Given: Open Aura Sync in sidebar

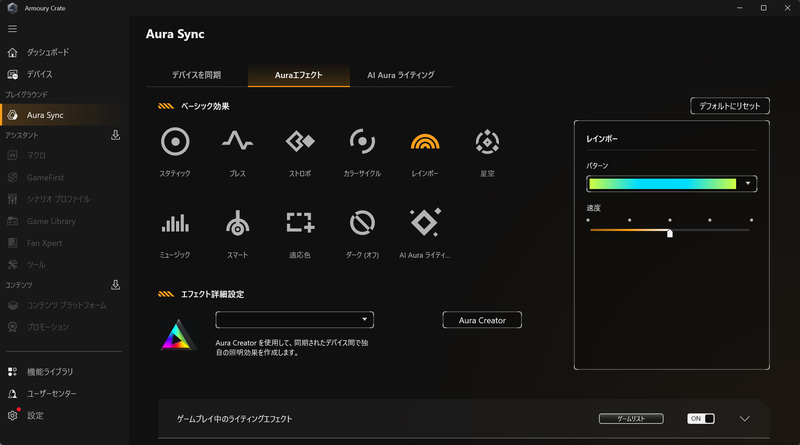Looking at the screenshot, I should point(61,115).
